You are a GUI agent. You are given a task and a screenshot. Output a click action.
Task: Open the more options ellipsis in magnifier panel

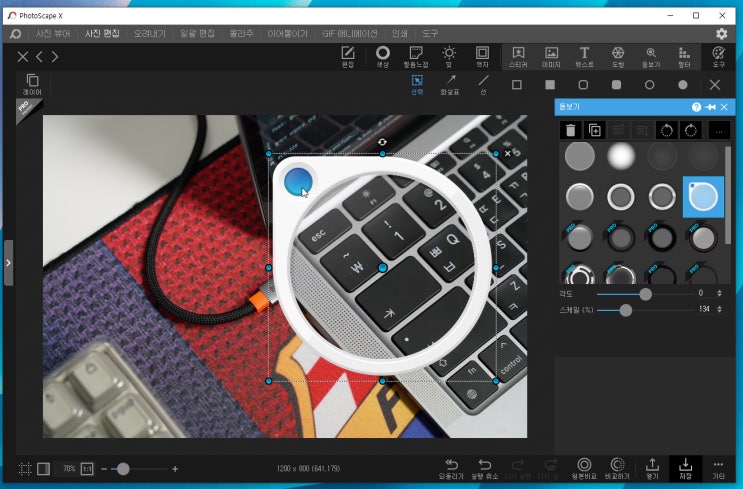pyautogui.click(x=719, y=131)
